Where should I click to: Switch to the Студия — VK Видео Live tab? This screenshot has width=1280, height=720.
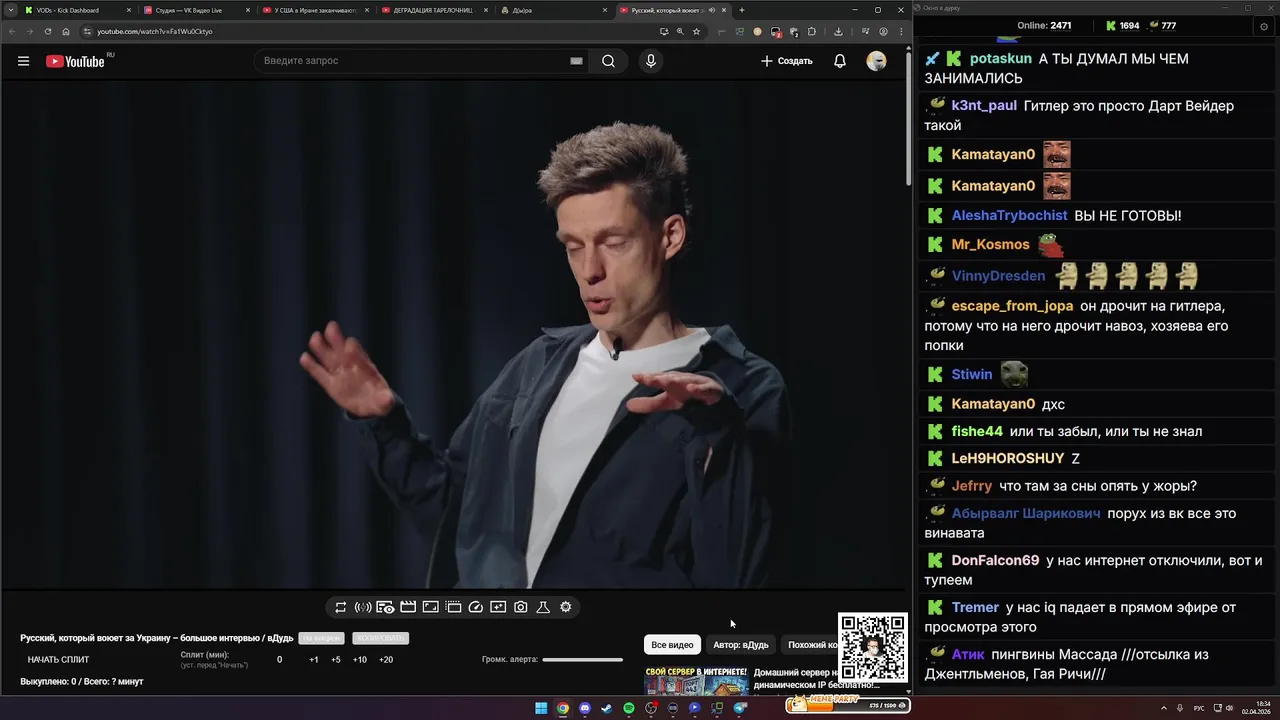coord(197,10)
